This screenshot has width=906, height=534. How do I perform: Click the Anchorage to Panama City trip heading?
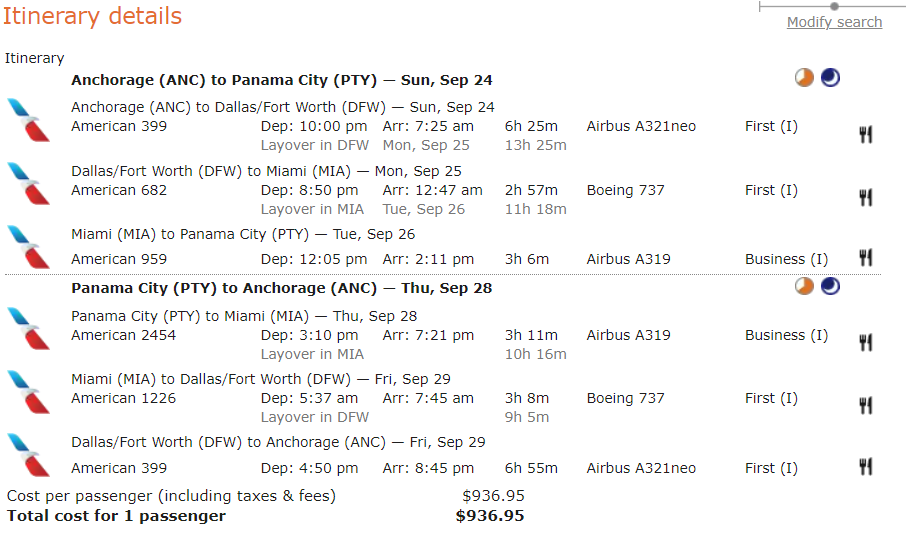click(x=281, y=80)
